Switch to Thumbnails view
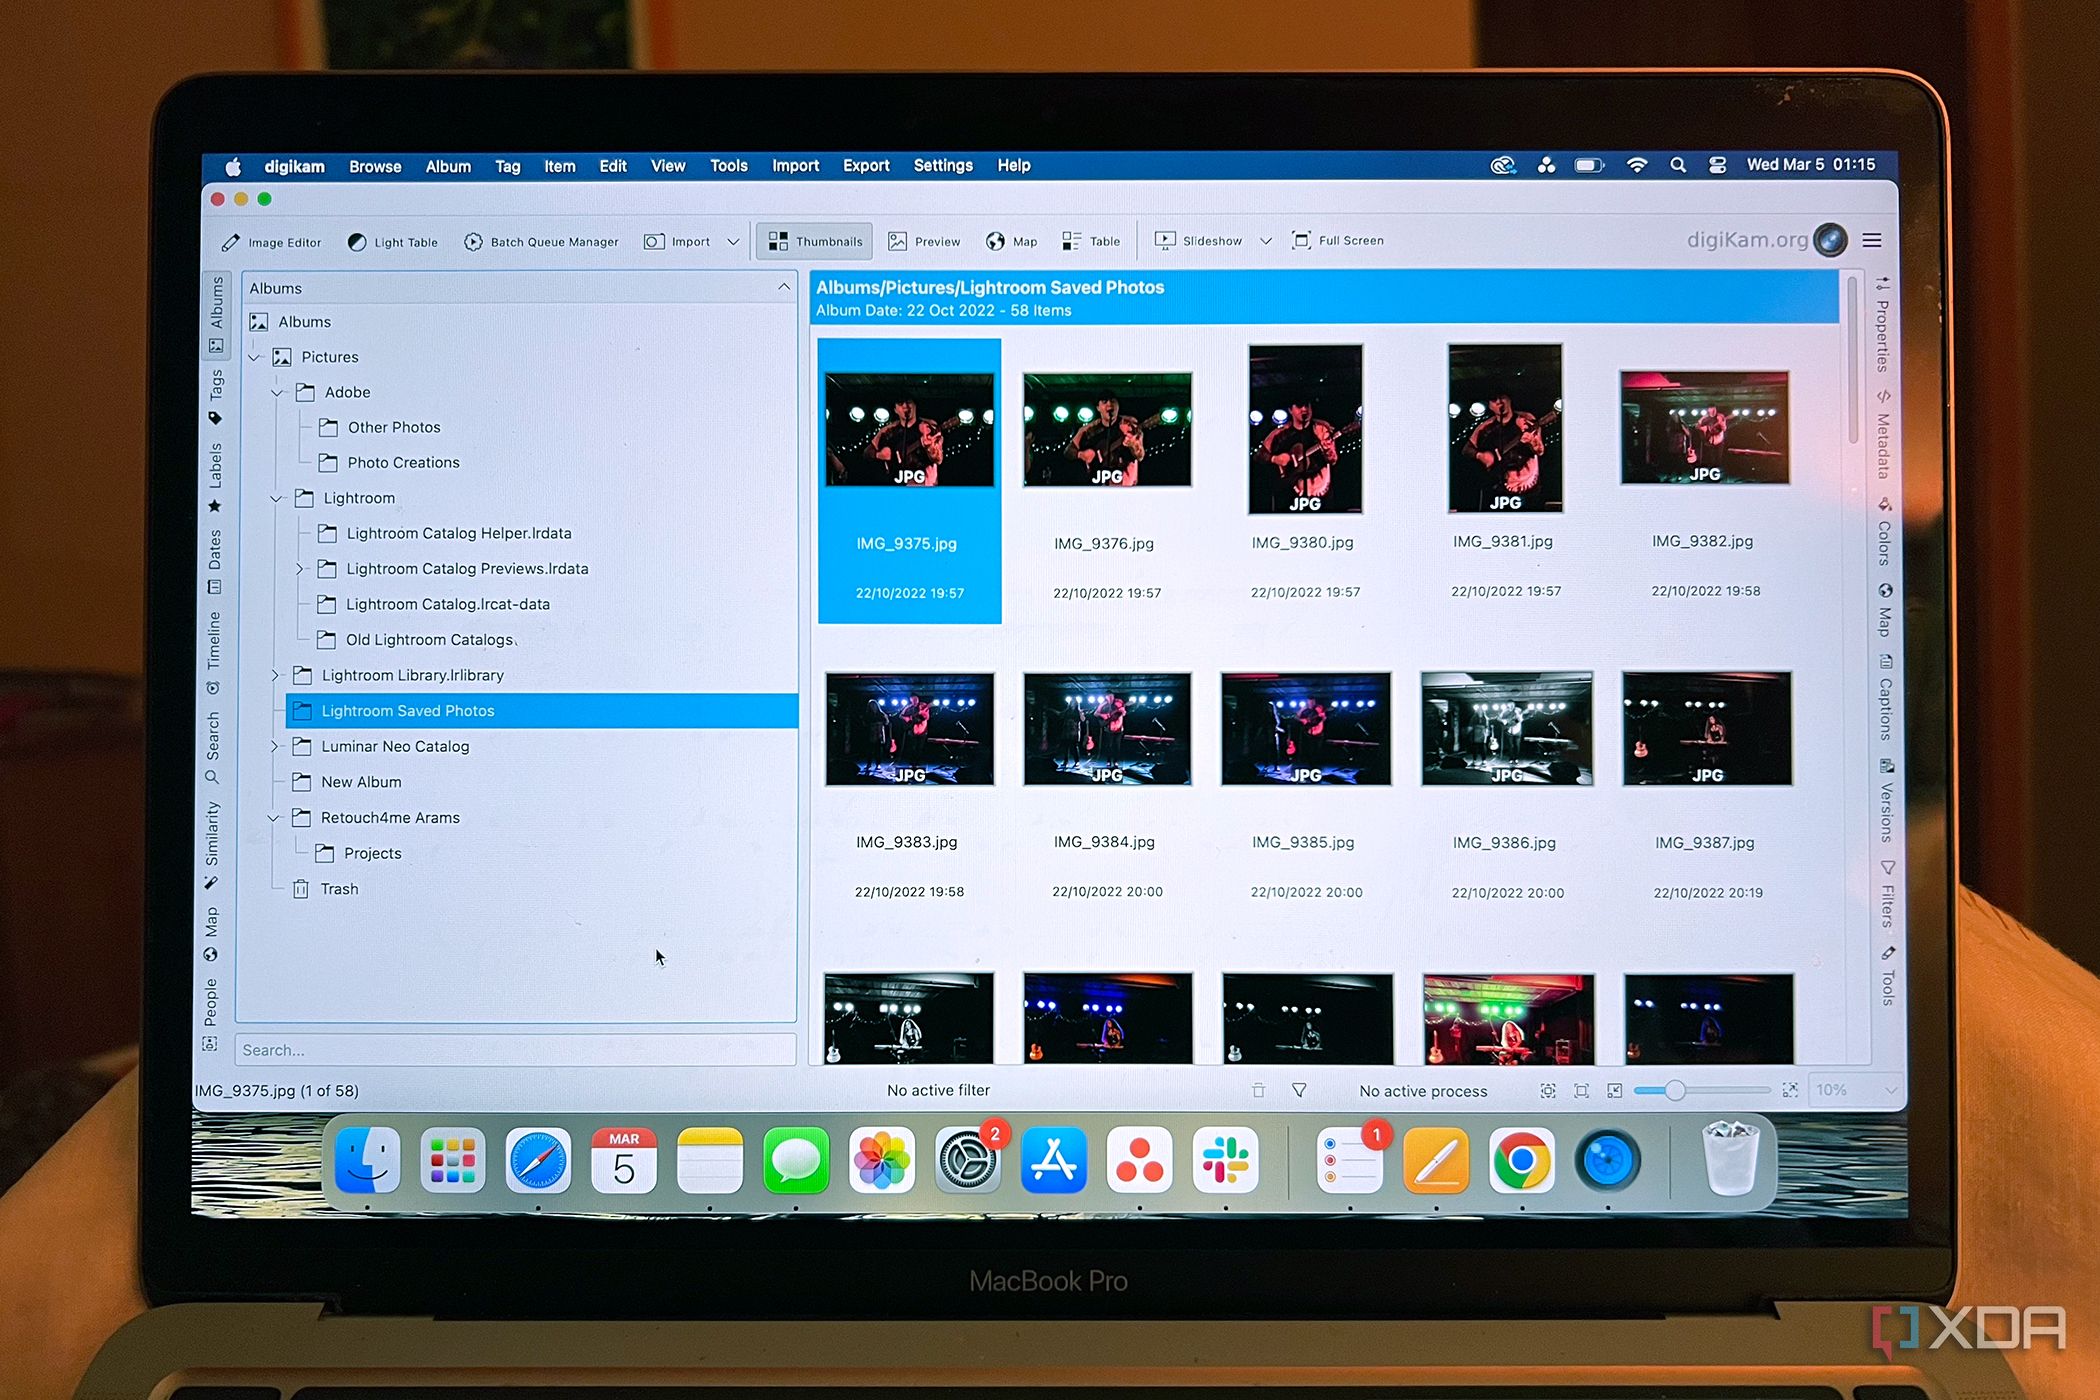Image resolution: width=2100 pixels, height=1400 pixels. point(815,242)
